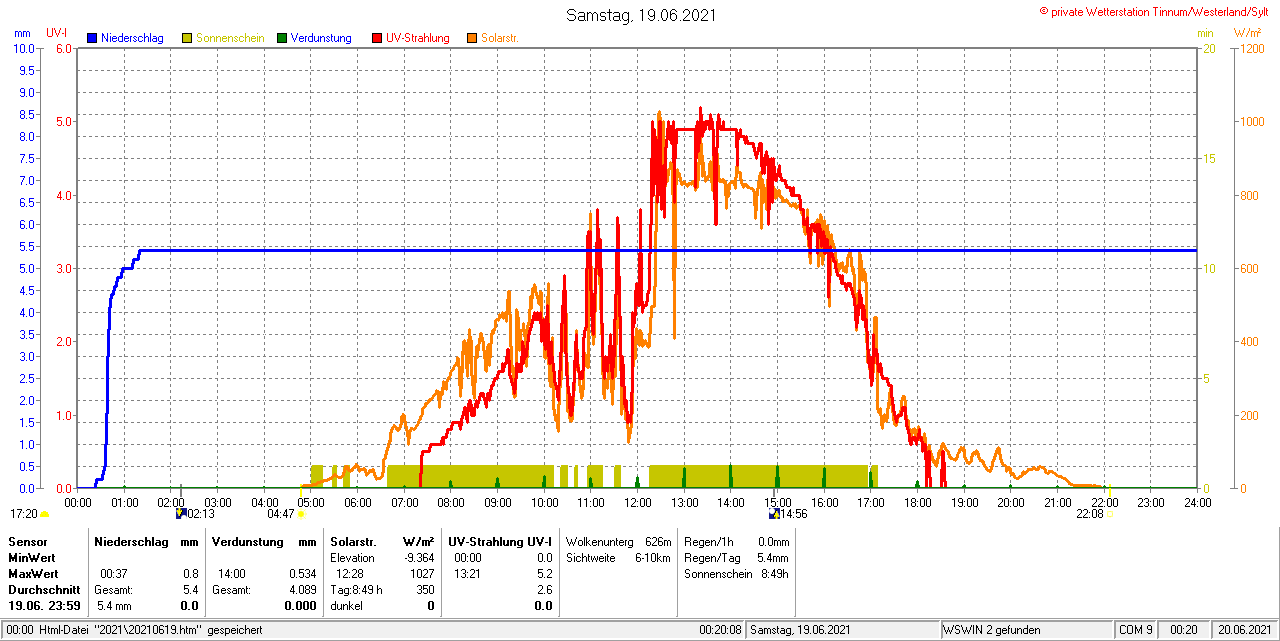
Task: Click the Regen/1h 0.0mm entry
Action: click(x=736, y=542)
